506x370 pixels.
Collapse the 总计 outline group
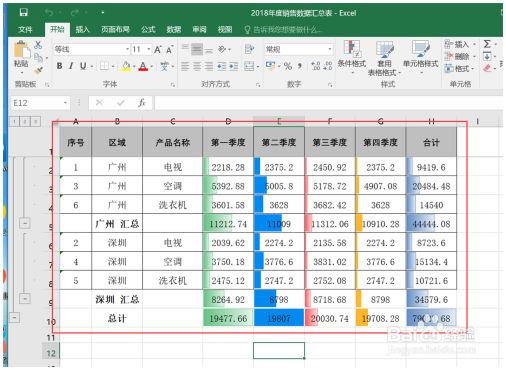coord(14,317)
